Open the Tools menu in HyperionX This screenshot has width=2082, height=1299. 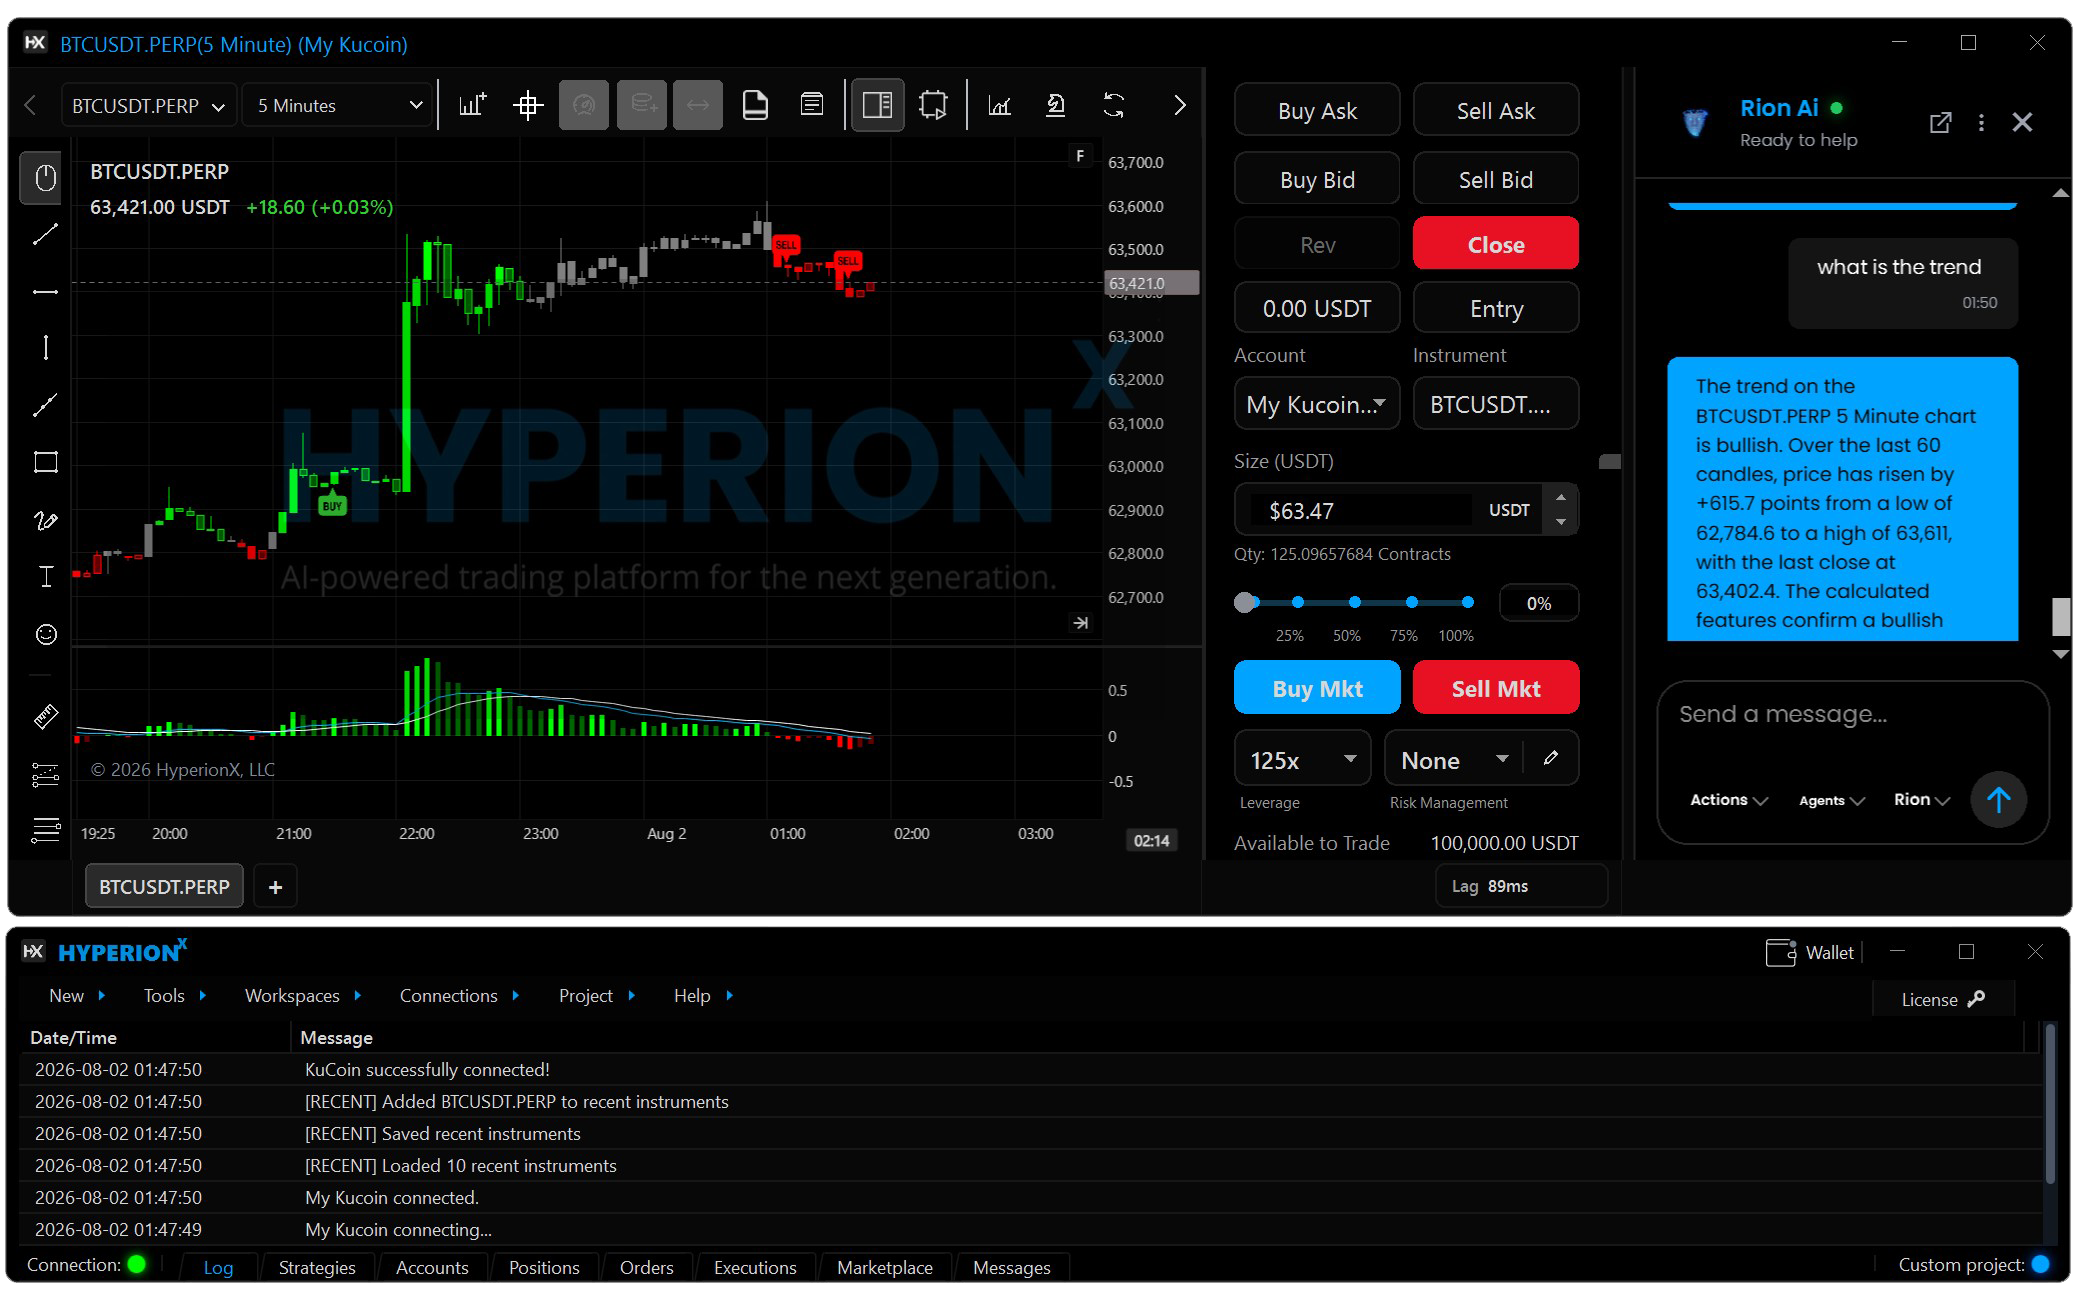pos(175,995)
